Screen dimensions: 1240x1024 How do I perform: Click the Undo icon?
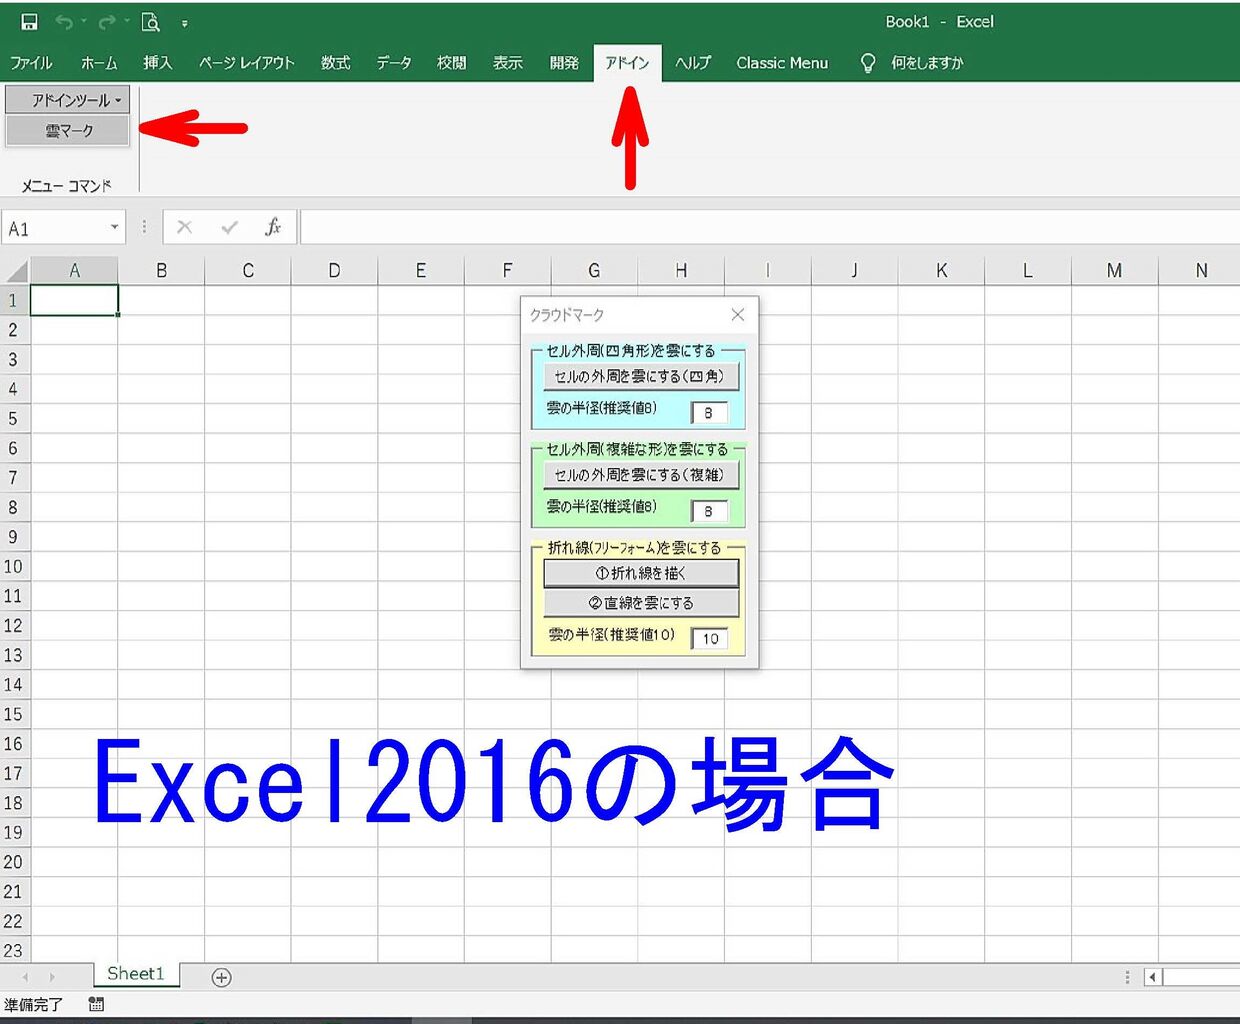(x=65, y=21)
